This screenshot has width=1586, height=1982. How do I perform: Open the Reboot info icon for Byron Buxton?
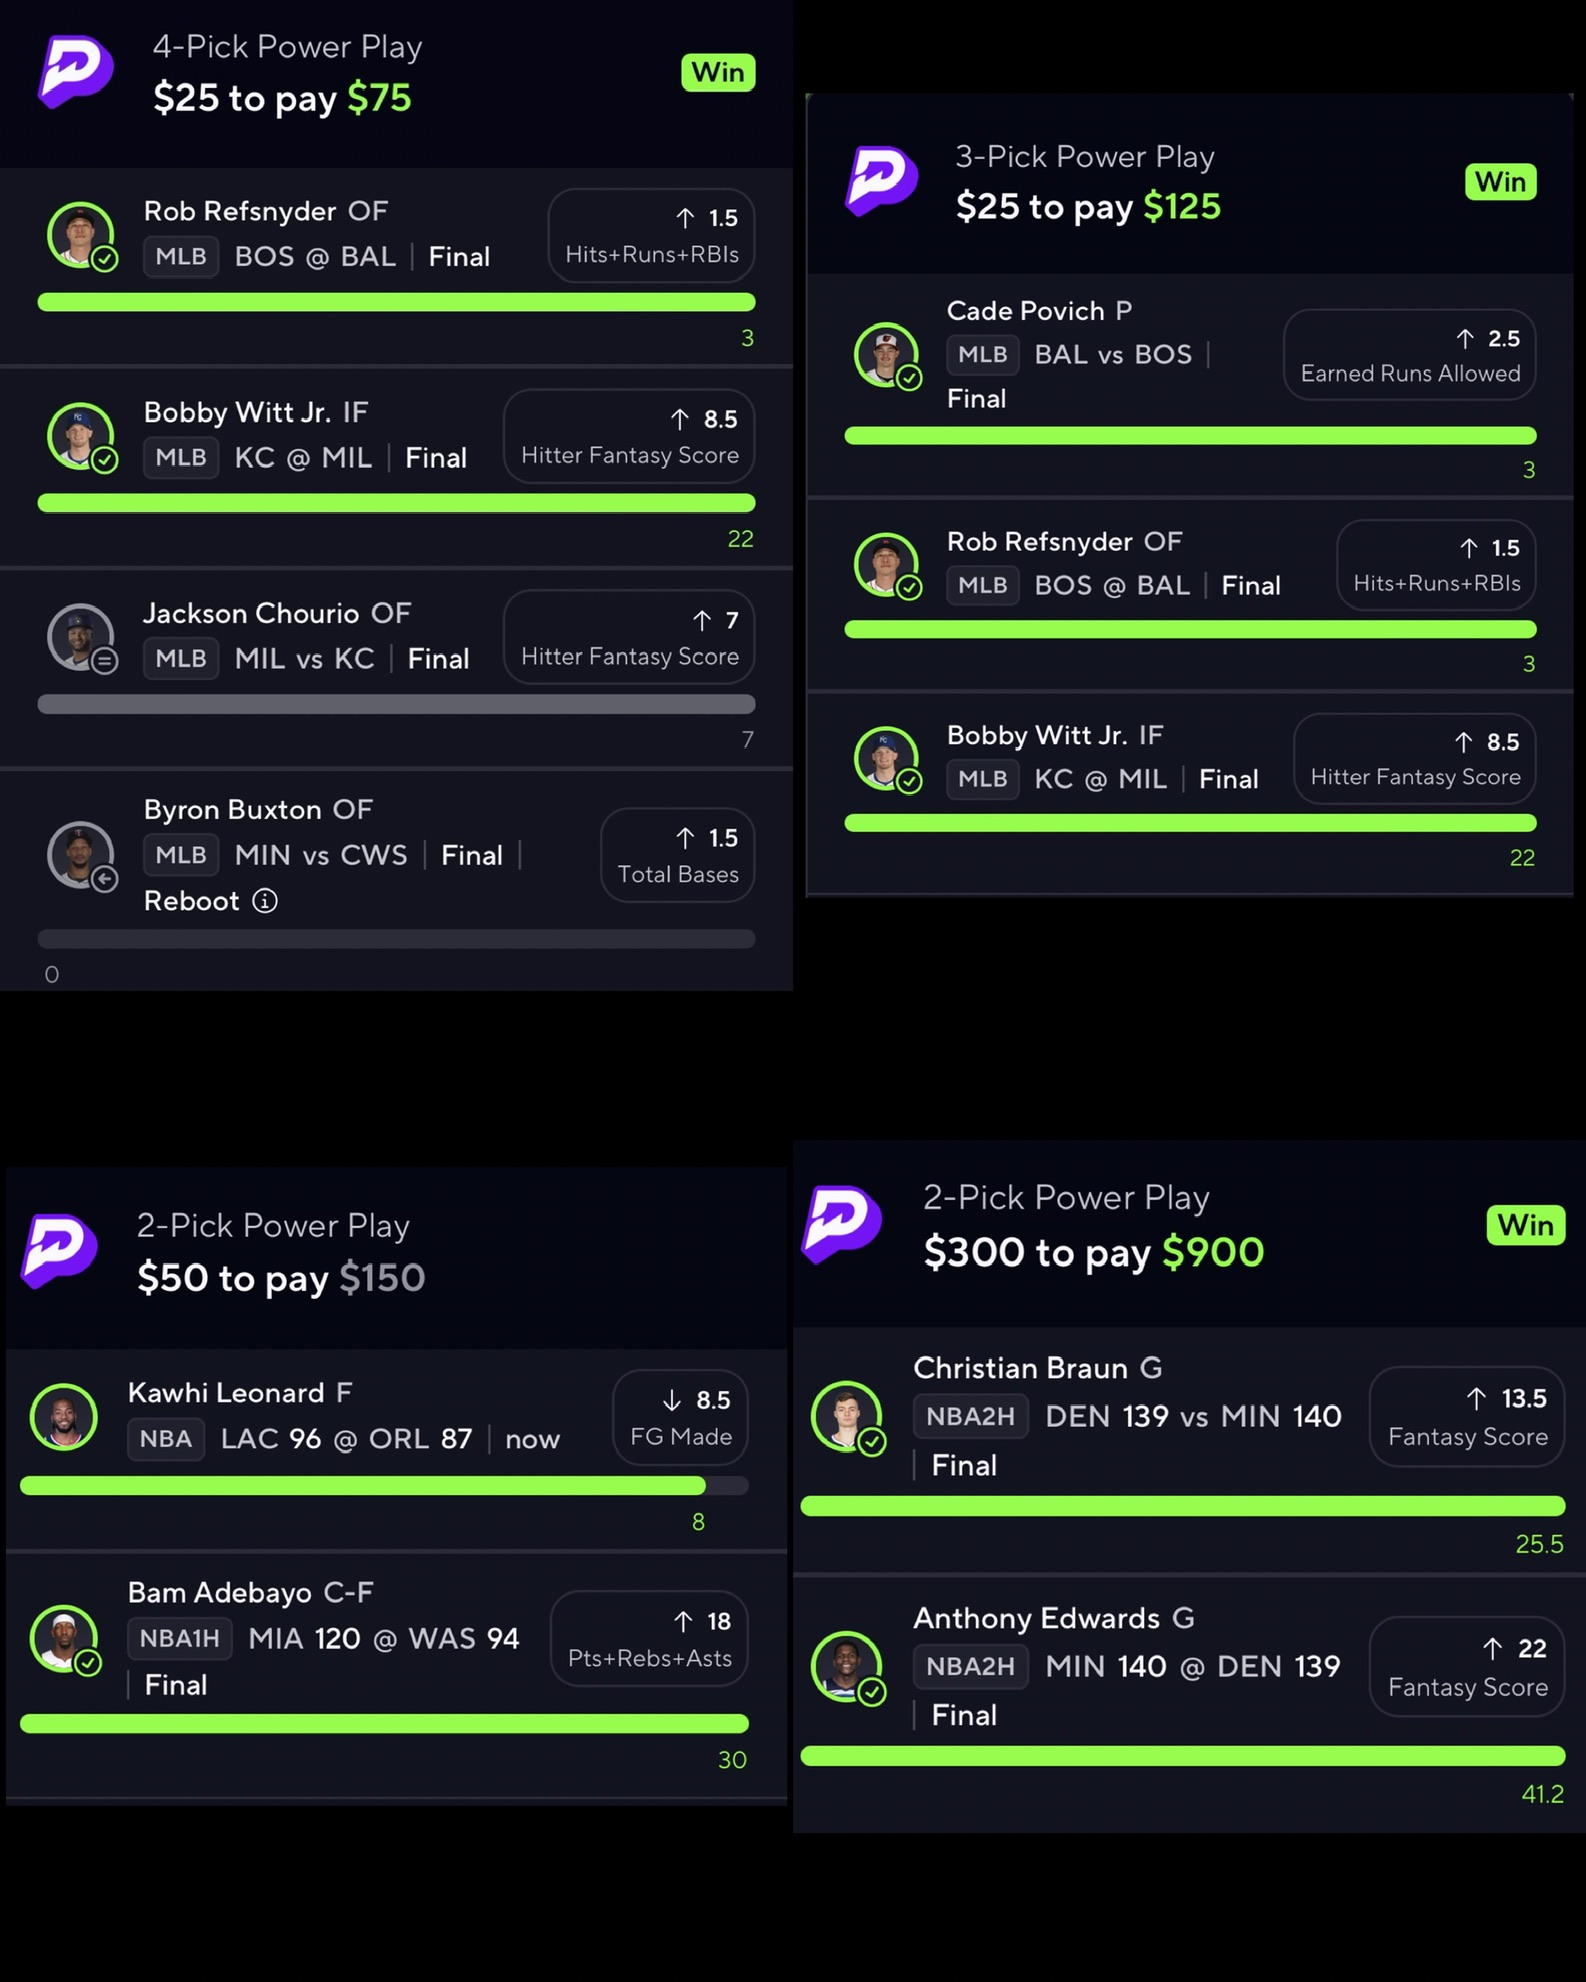coord(265,901)
